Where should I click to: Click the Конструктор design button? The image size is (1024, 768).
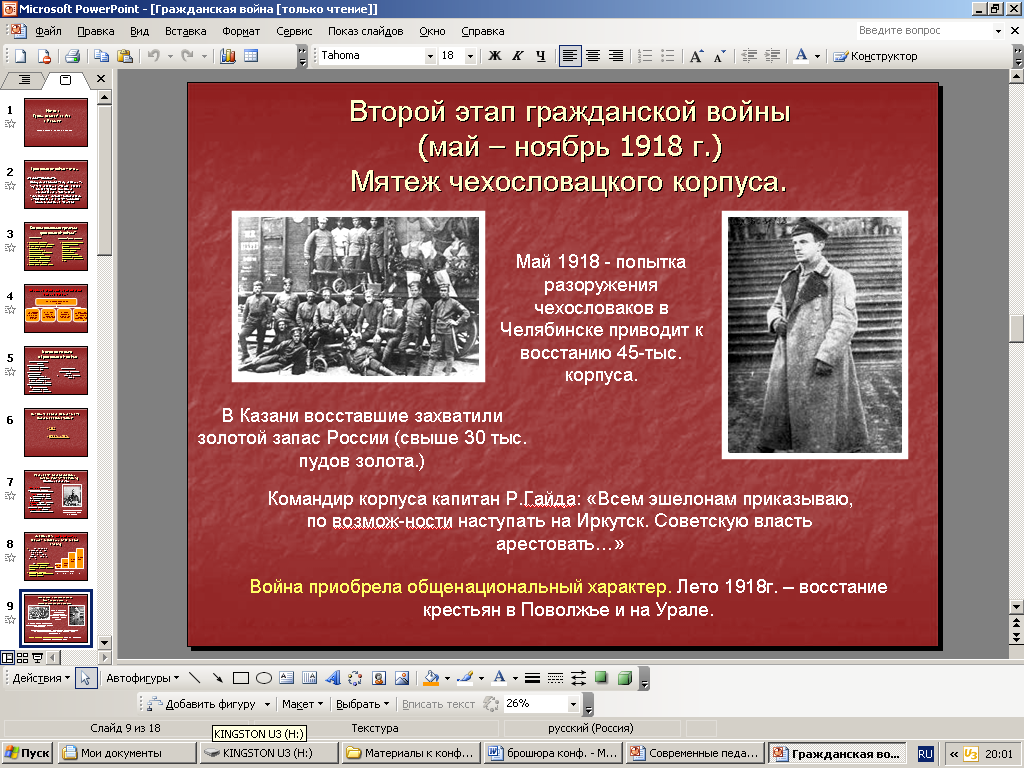[x=876, y=56]
